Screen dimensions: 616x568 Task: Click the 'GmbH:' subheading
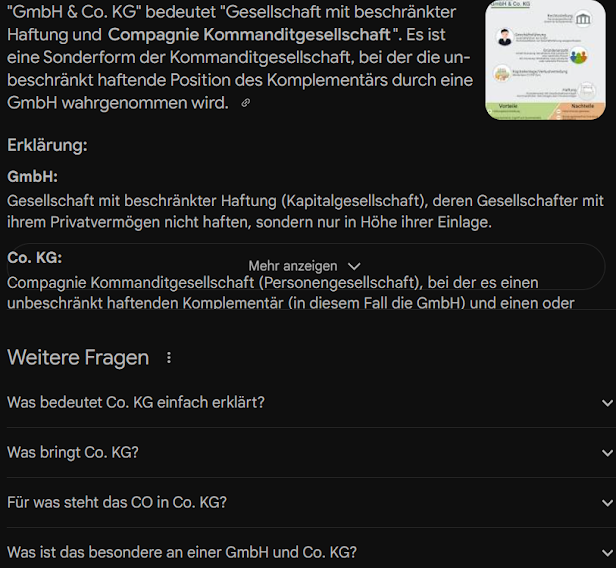tap(33, 177)
